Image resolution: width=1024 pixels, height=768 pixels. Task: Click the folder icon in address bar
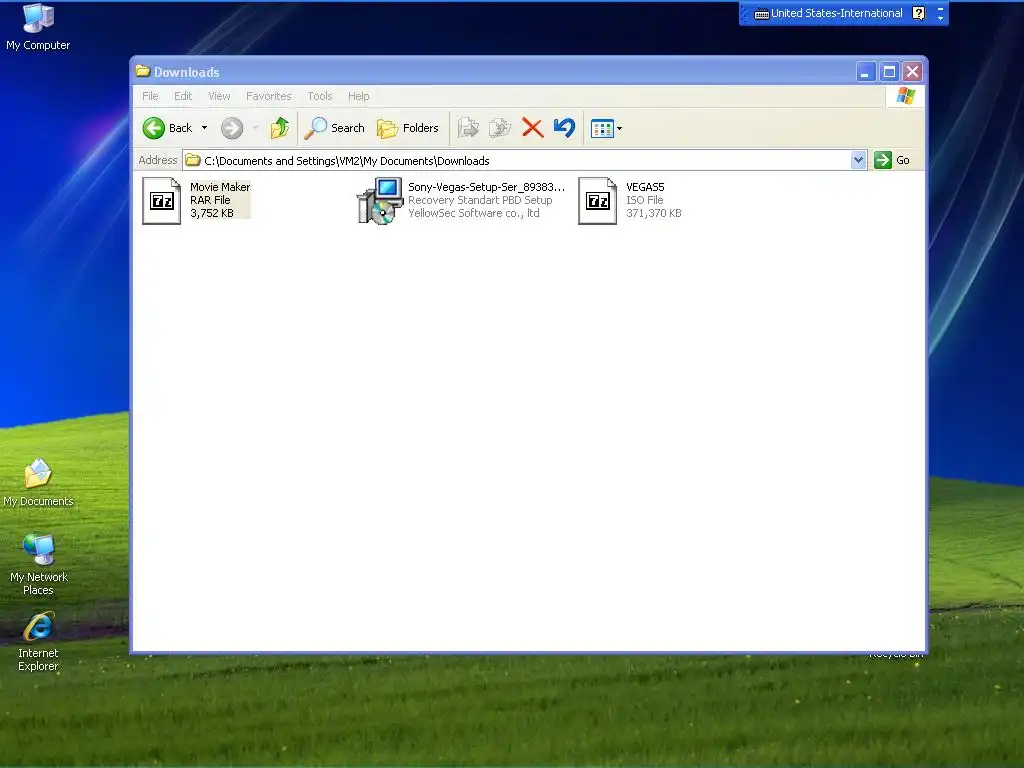pyautogui.click(x=193, y=160)
